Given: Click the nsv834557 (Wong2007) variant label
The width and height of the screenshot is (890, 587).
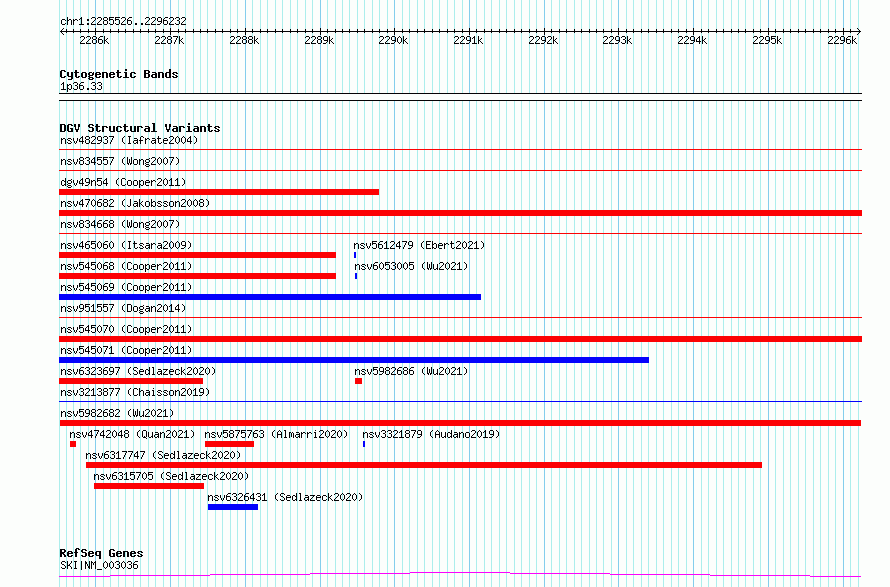Looking at the screenshot, I should pos(120,161).
